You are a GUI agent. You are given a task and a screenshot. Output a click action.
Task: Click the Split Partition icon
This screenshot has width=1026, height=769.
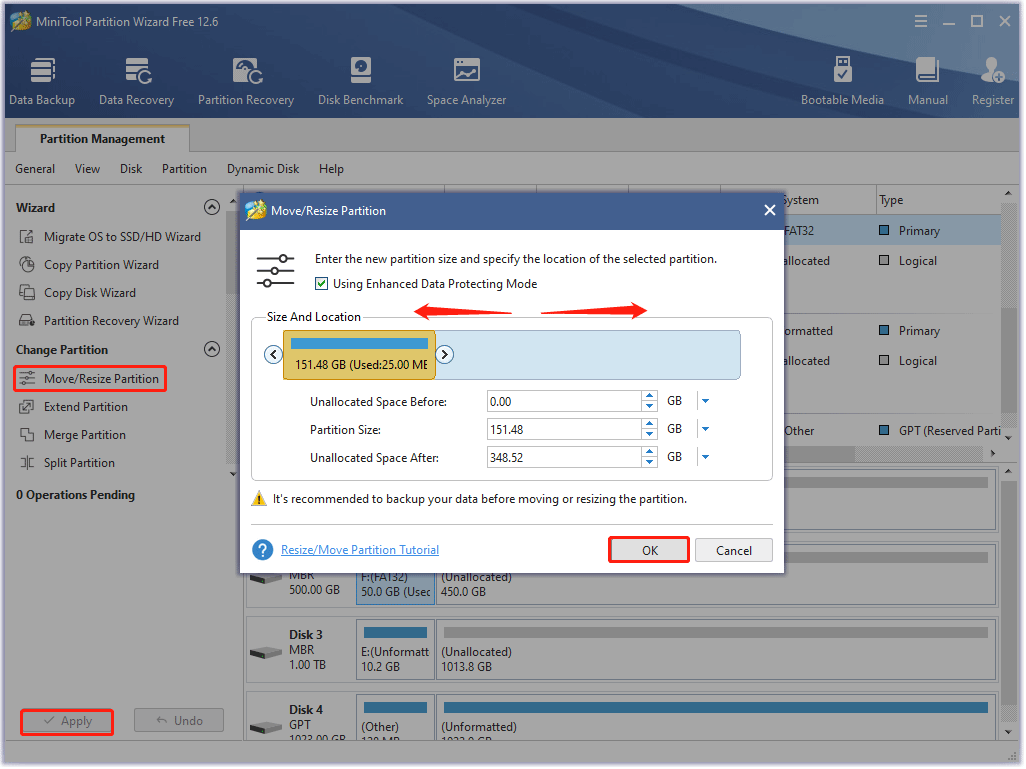coord(27,463)
